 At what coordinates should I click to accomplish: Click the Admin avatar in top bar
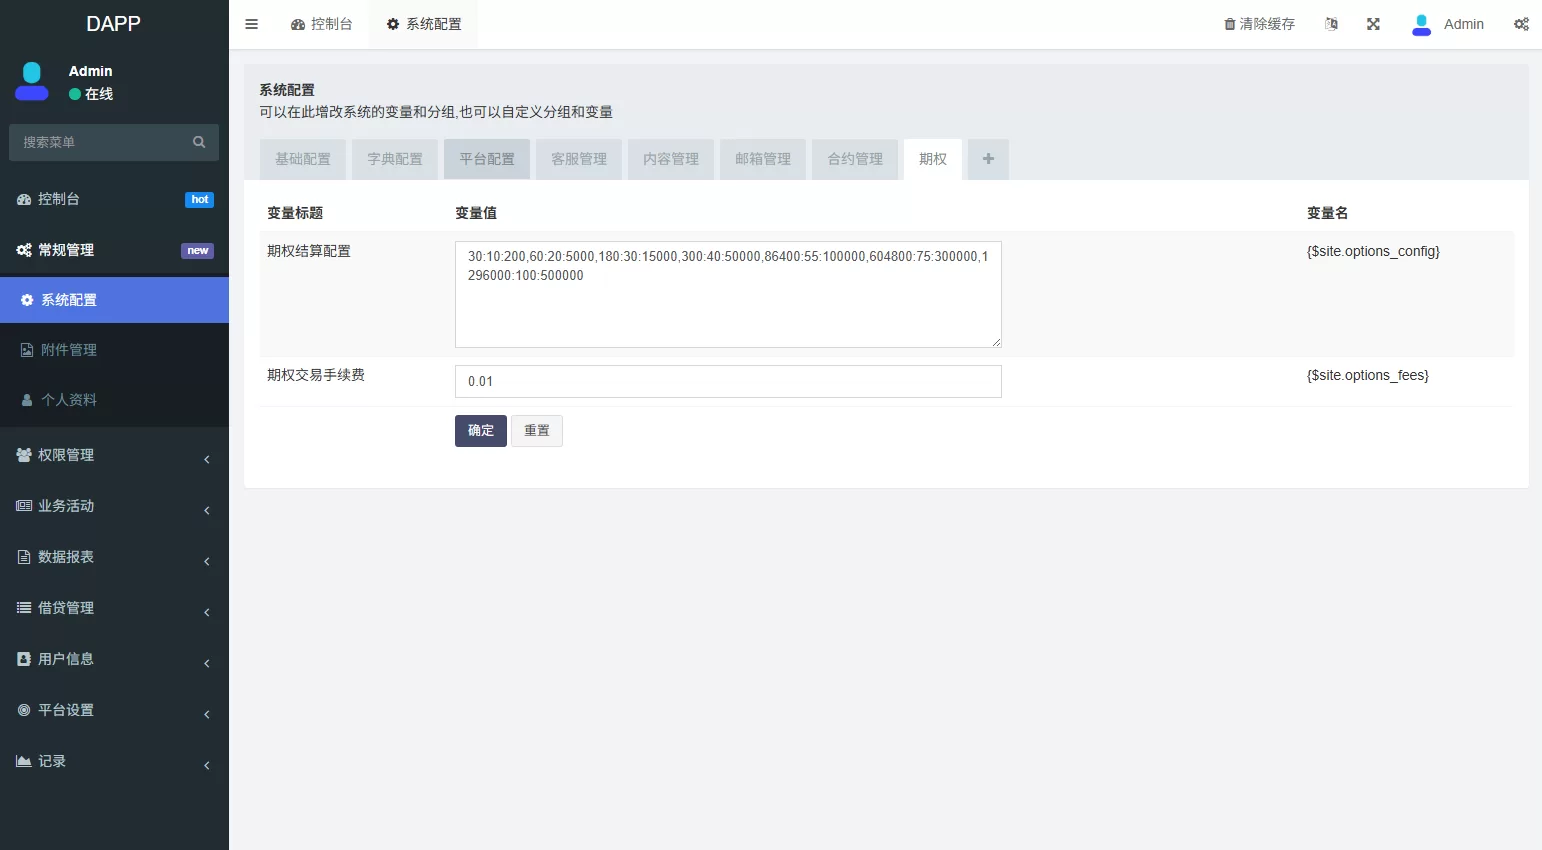[x=1421, y=24]
